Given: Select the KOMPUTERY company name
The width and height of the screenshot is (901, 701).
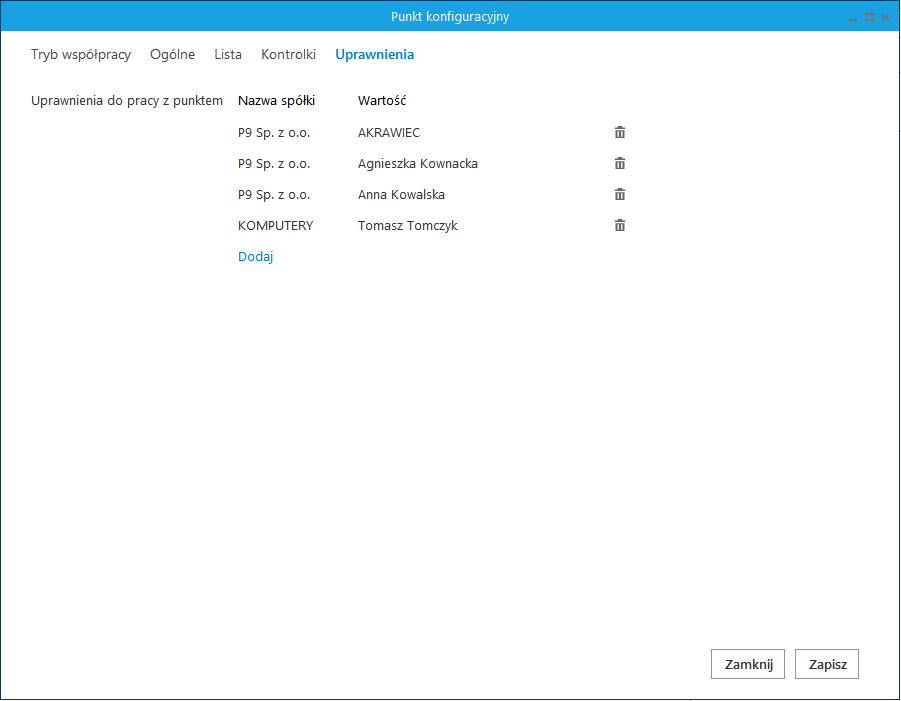Looking at the screenshot, I should [276, 226].
